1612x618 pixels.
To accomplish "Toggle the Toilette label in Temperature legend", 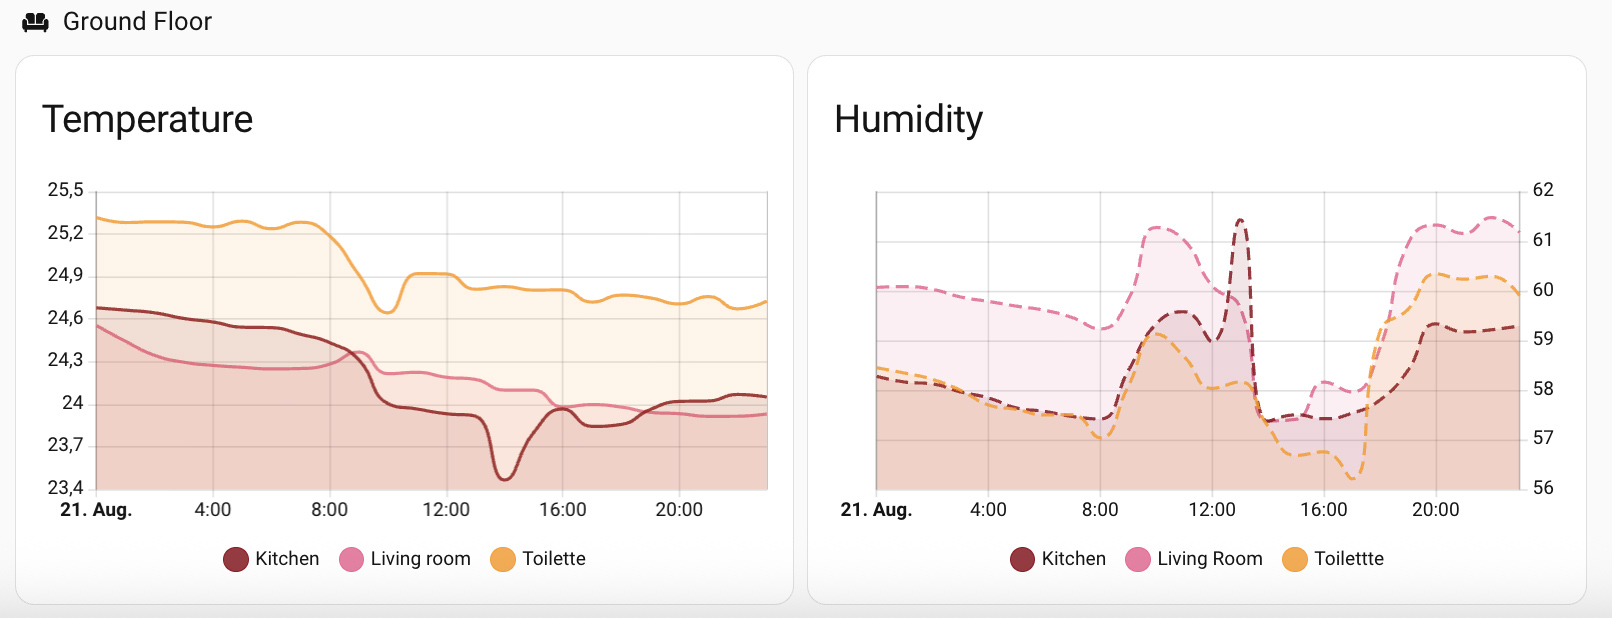I will 554,559.
